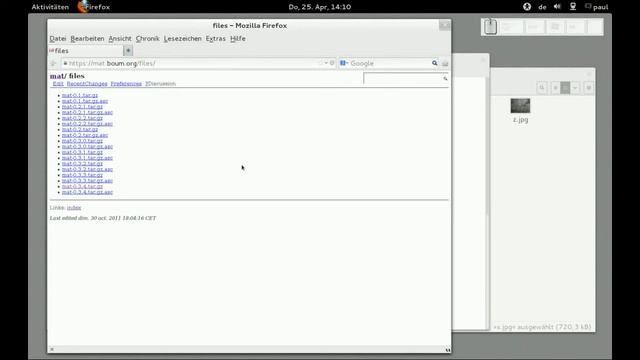This screenshot has height=360, width=640.
Task: Click the home icon right of Google search
Action: coord(445,63)
